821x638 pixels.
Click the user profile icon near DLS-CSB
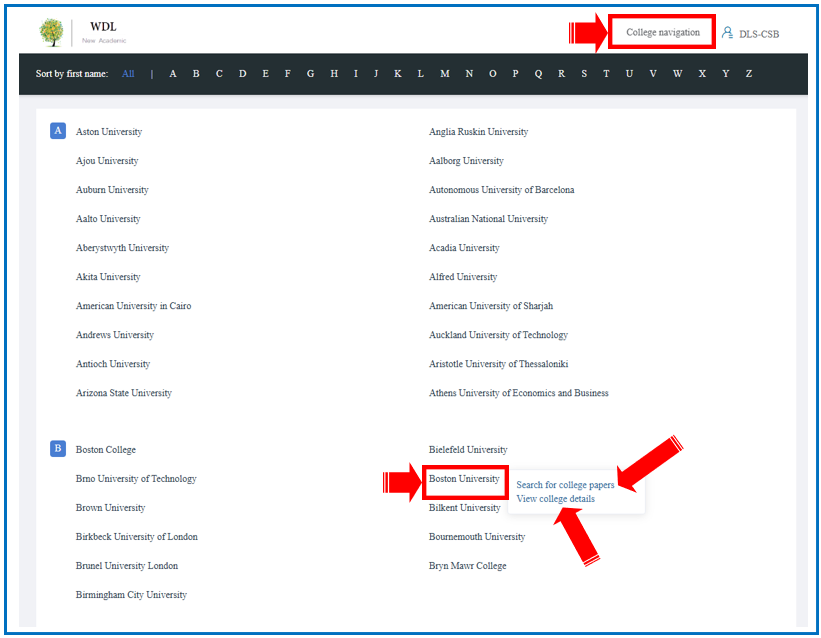pyautogui.click(x=727, y=32)
